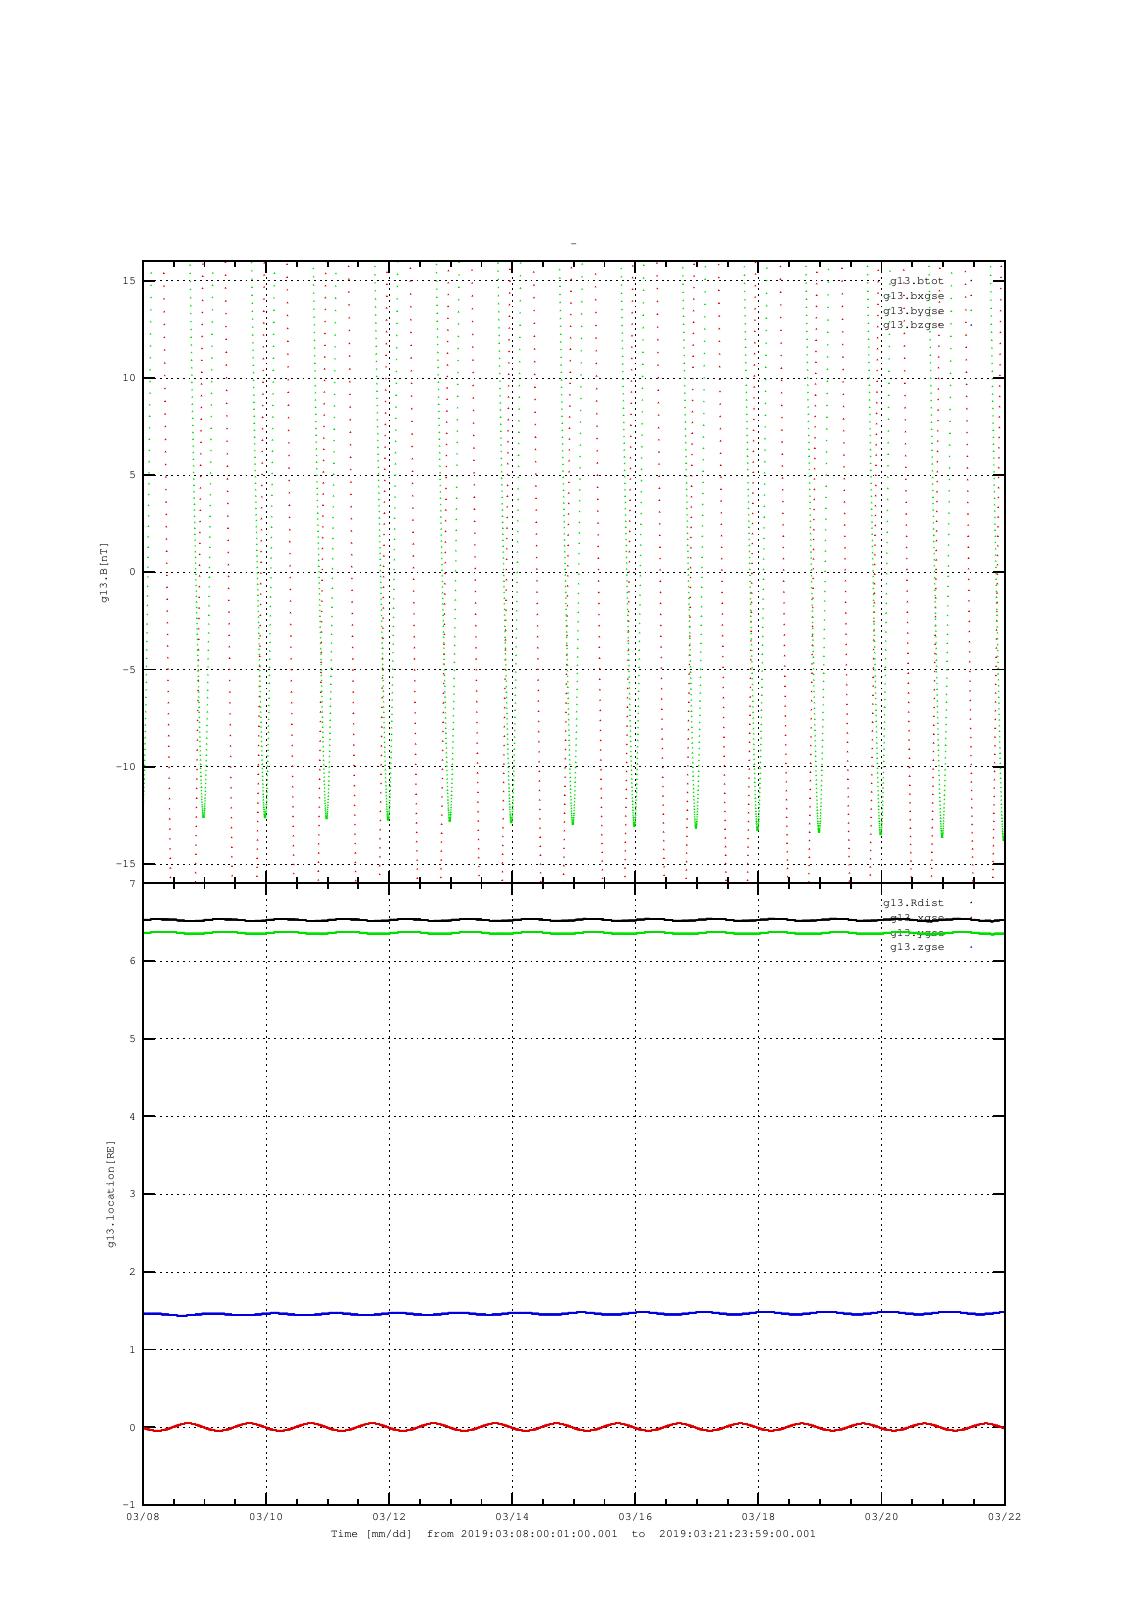Select the g13.bzgse legend label
Image resolution: width=1131 pixels, height=1600 pixels.
(x=912, y=325)
